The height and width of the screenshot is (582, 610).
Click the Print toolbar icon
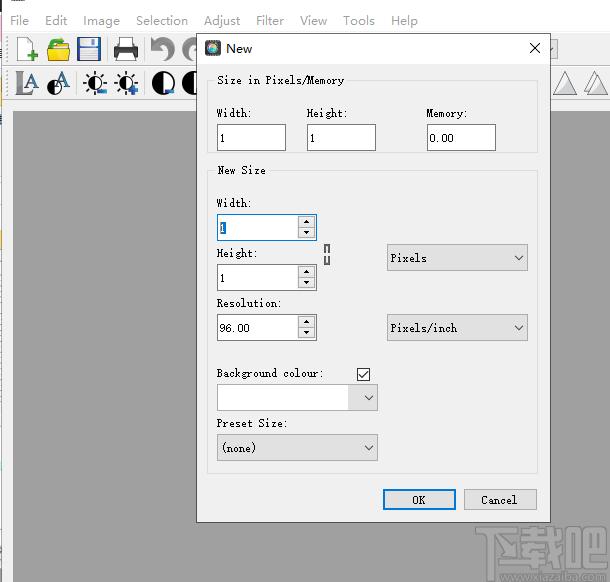coord(126,49)
